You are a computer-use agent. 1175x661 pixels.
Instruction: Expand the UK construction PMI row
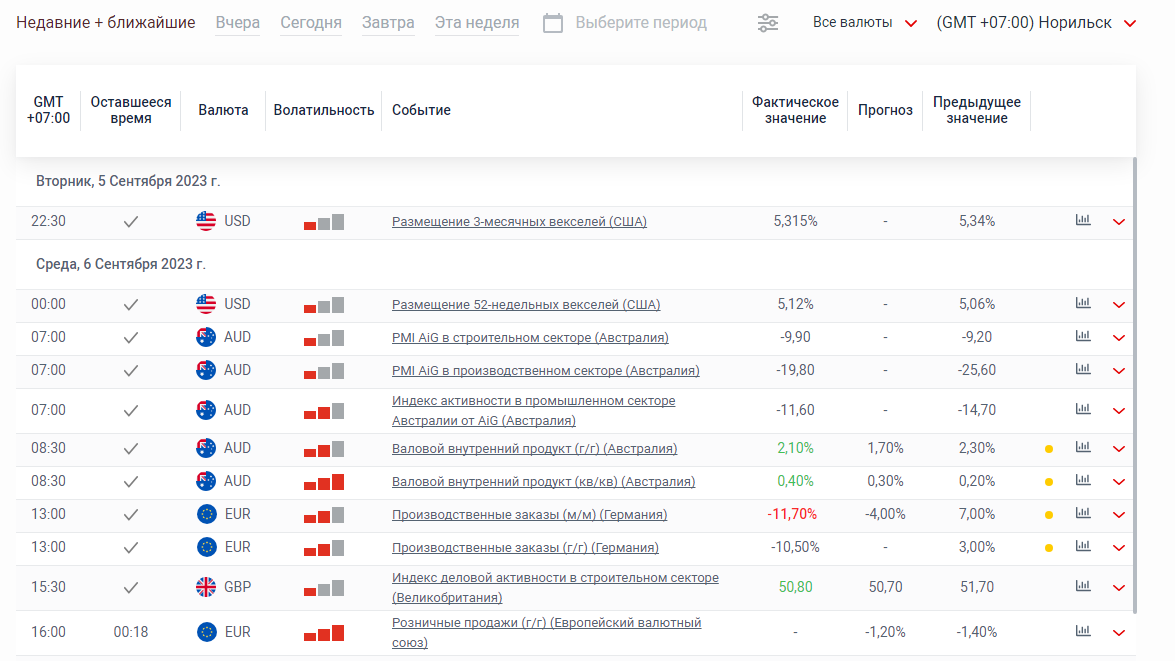click(x=1119, y=588)
